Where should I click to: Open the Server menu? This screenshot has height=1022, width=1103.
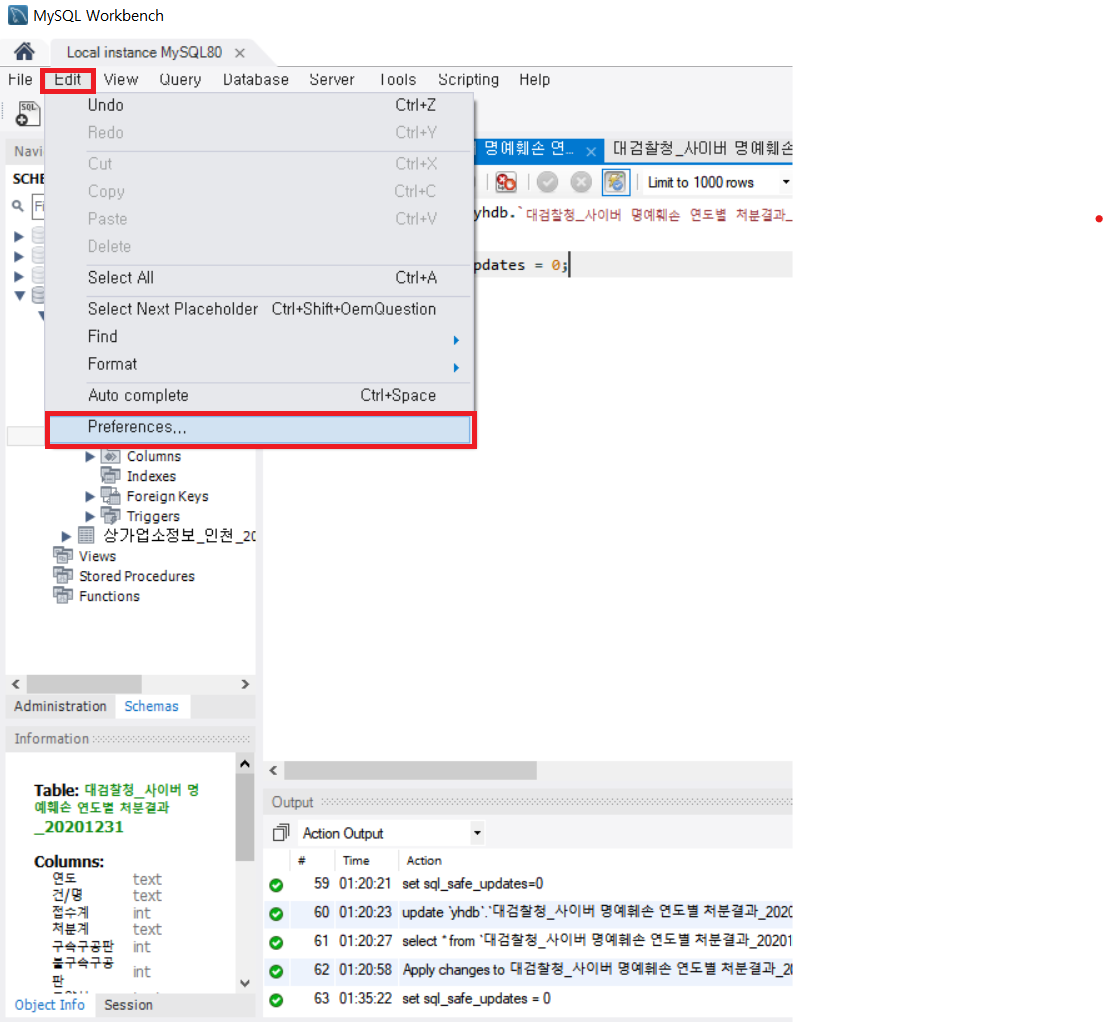point(331,79)
